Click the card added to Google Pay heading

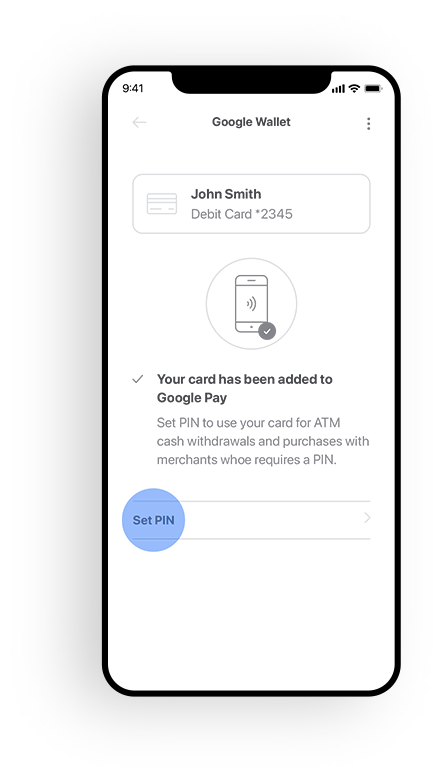pyautogui.click(x=244, y=389)
